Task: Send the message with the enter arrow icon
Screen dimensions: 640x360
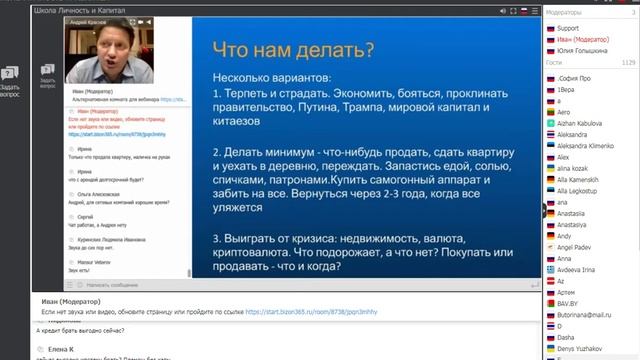Action: (x=535, y=285)
